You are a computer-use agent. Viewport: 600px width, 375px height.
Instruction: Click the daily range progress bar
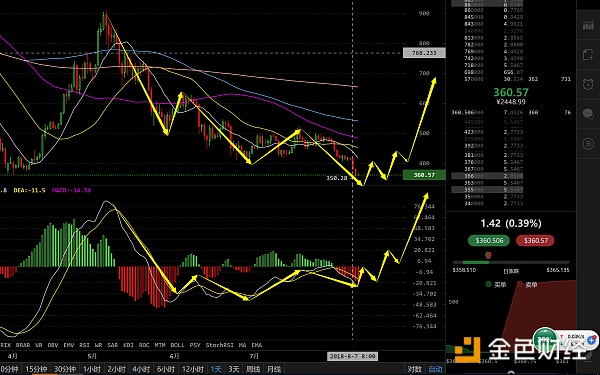tap(511, 262)
